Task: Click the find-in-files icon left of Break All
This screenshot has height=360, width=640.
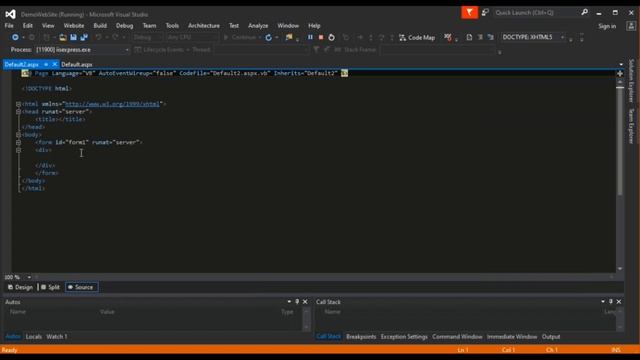Action: [289, 38]
